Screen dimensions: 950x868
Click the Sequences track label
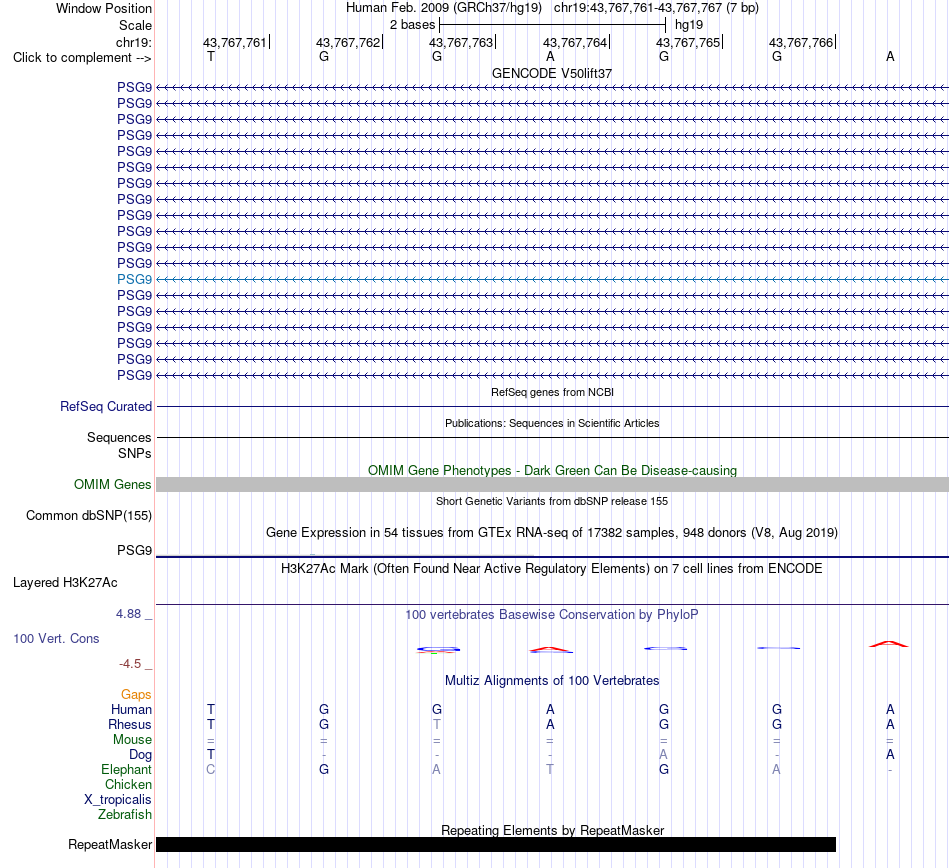click(x=119, y=437)
